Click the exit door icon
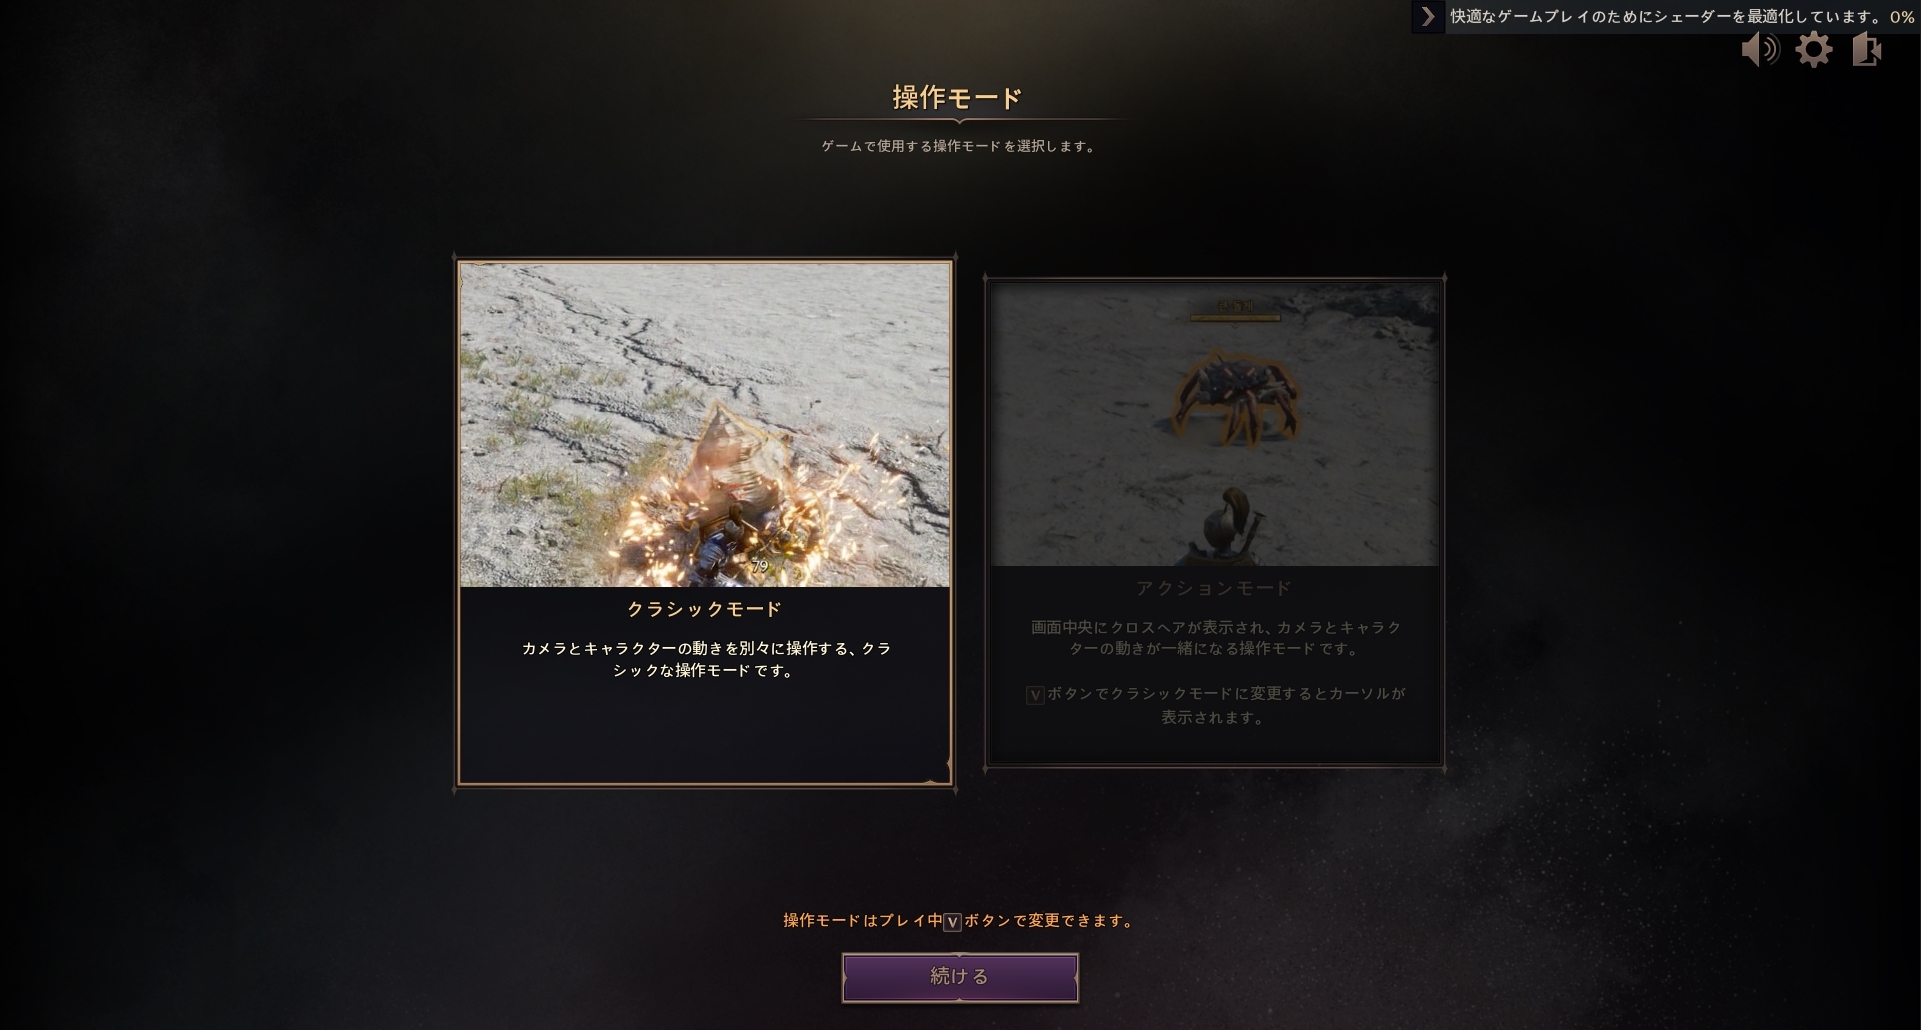The image size is (1921, 1030). 1867,49
